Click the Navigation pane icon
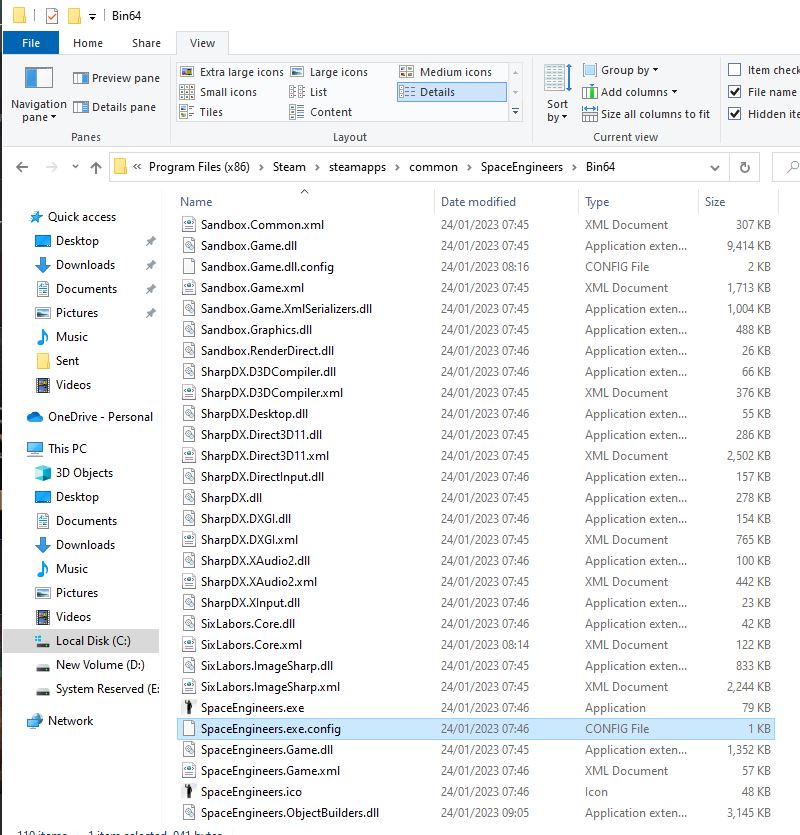The width and height of the screenshot is (800, 835). (x=38, y=78)
